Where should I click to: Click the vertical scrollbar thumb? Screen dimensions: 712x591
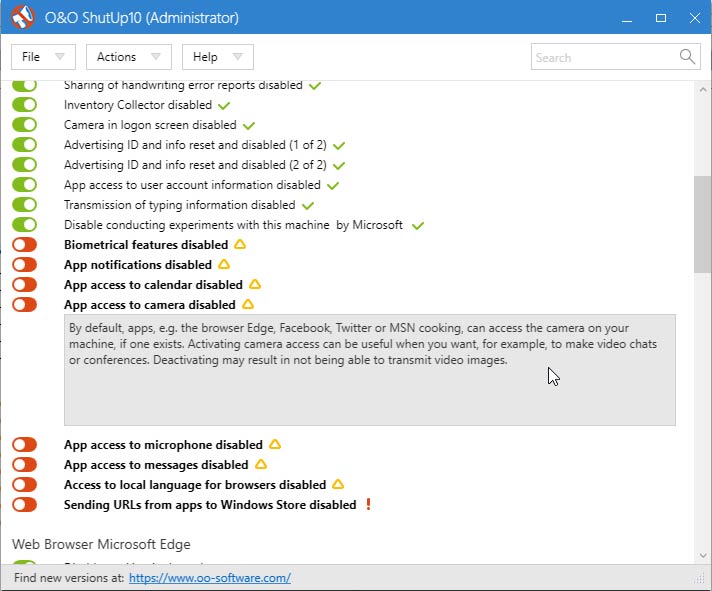(x=702, y=224)
